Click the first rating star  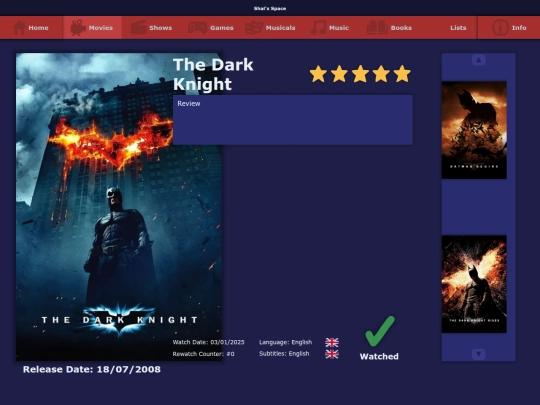[318, 74]
